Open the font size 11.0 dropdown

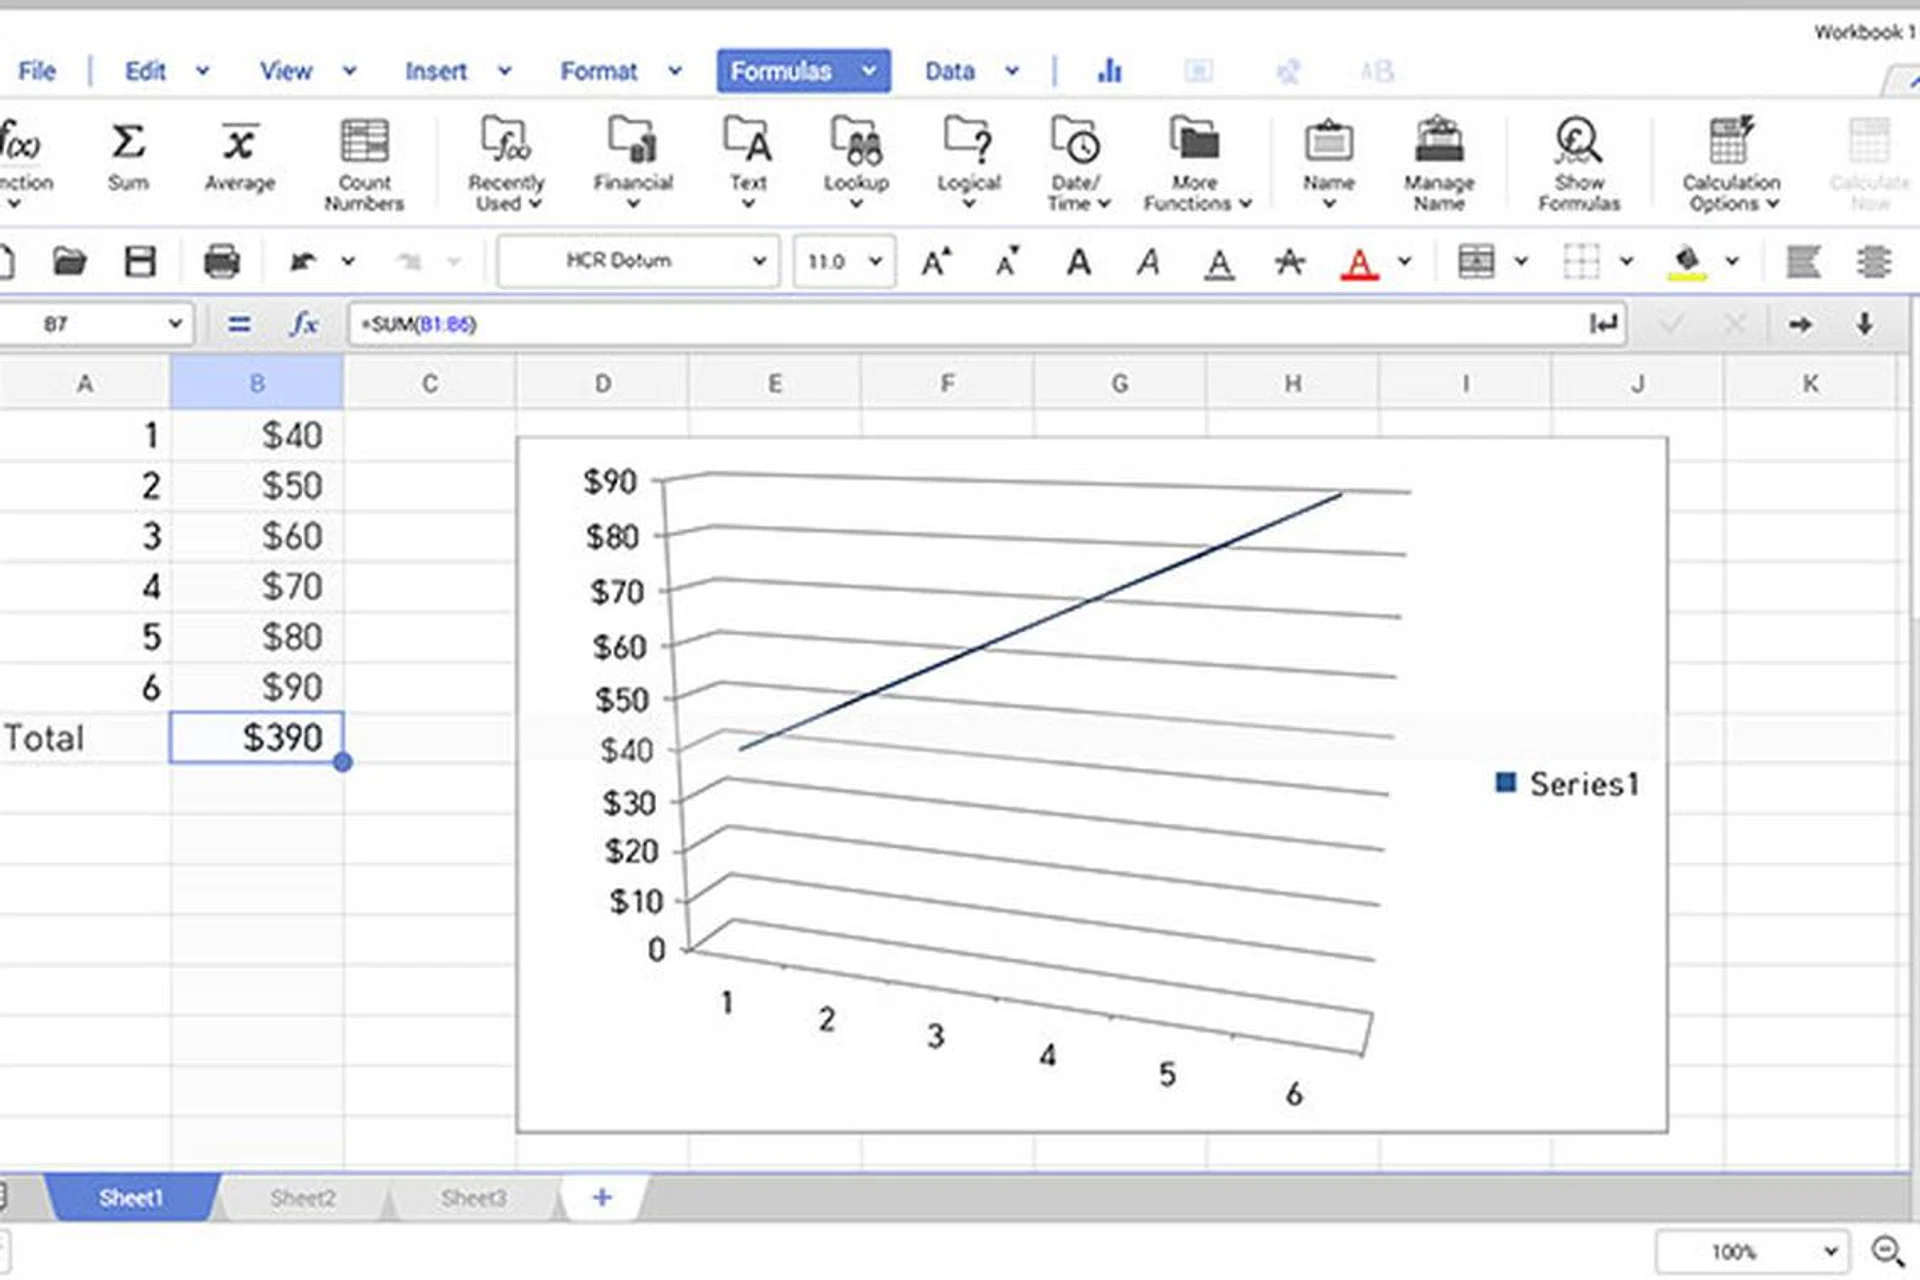(875, 262)
